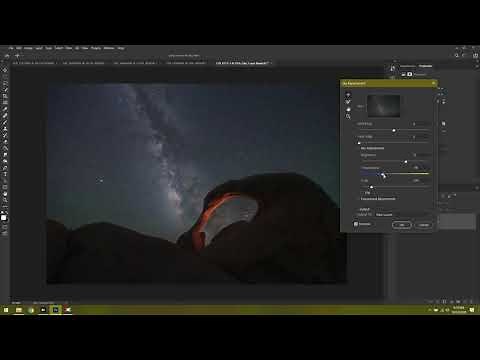
Task: Select the Brush tool in main toolbar
Action: point(5,122)
